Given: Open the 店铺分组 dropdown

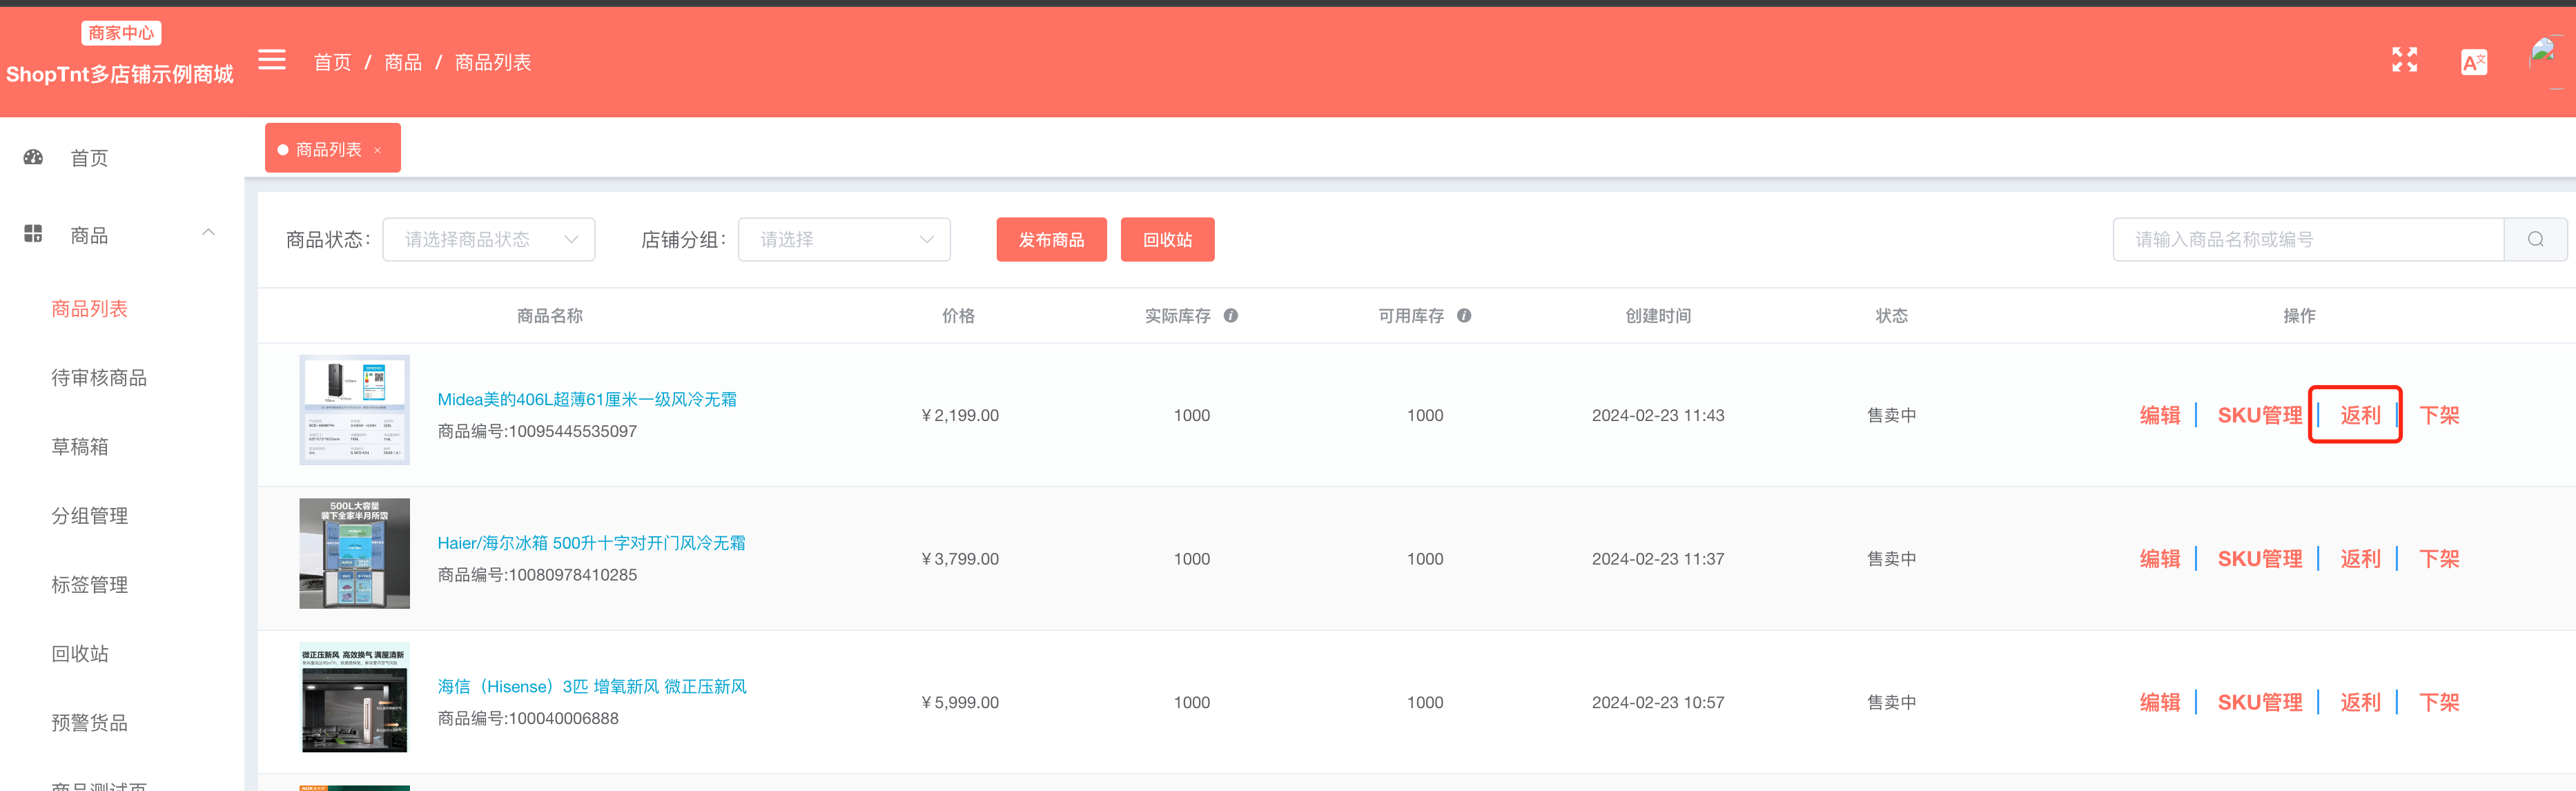Looking at the screenshot, I should click(x=844, y=239).
